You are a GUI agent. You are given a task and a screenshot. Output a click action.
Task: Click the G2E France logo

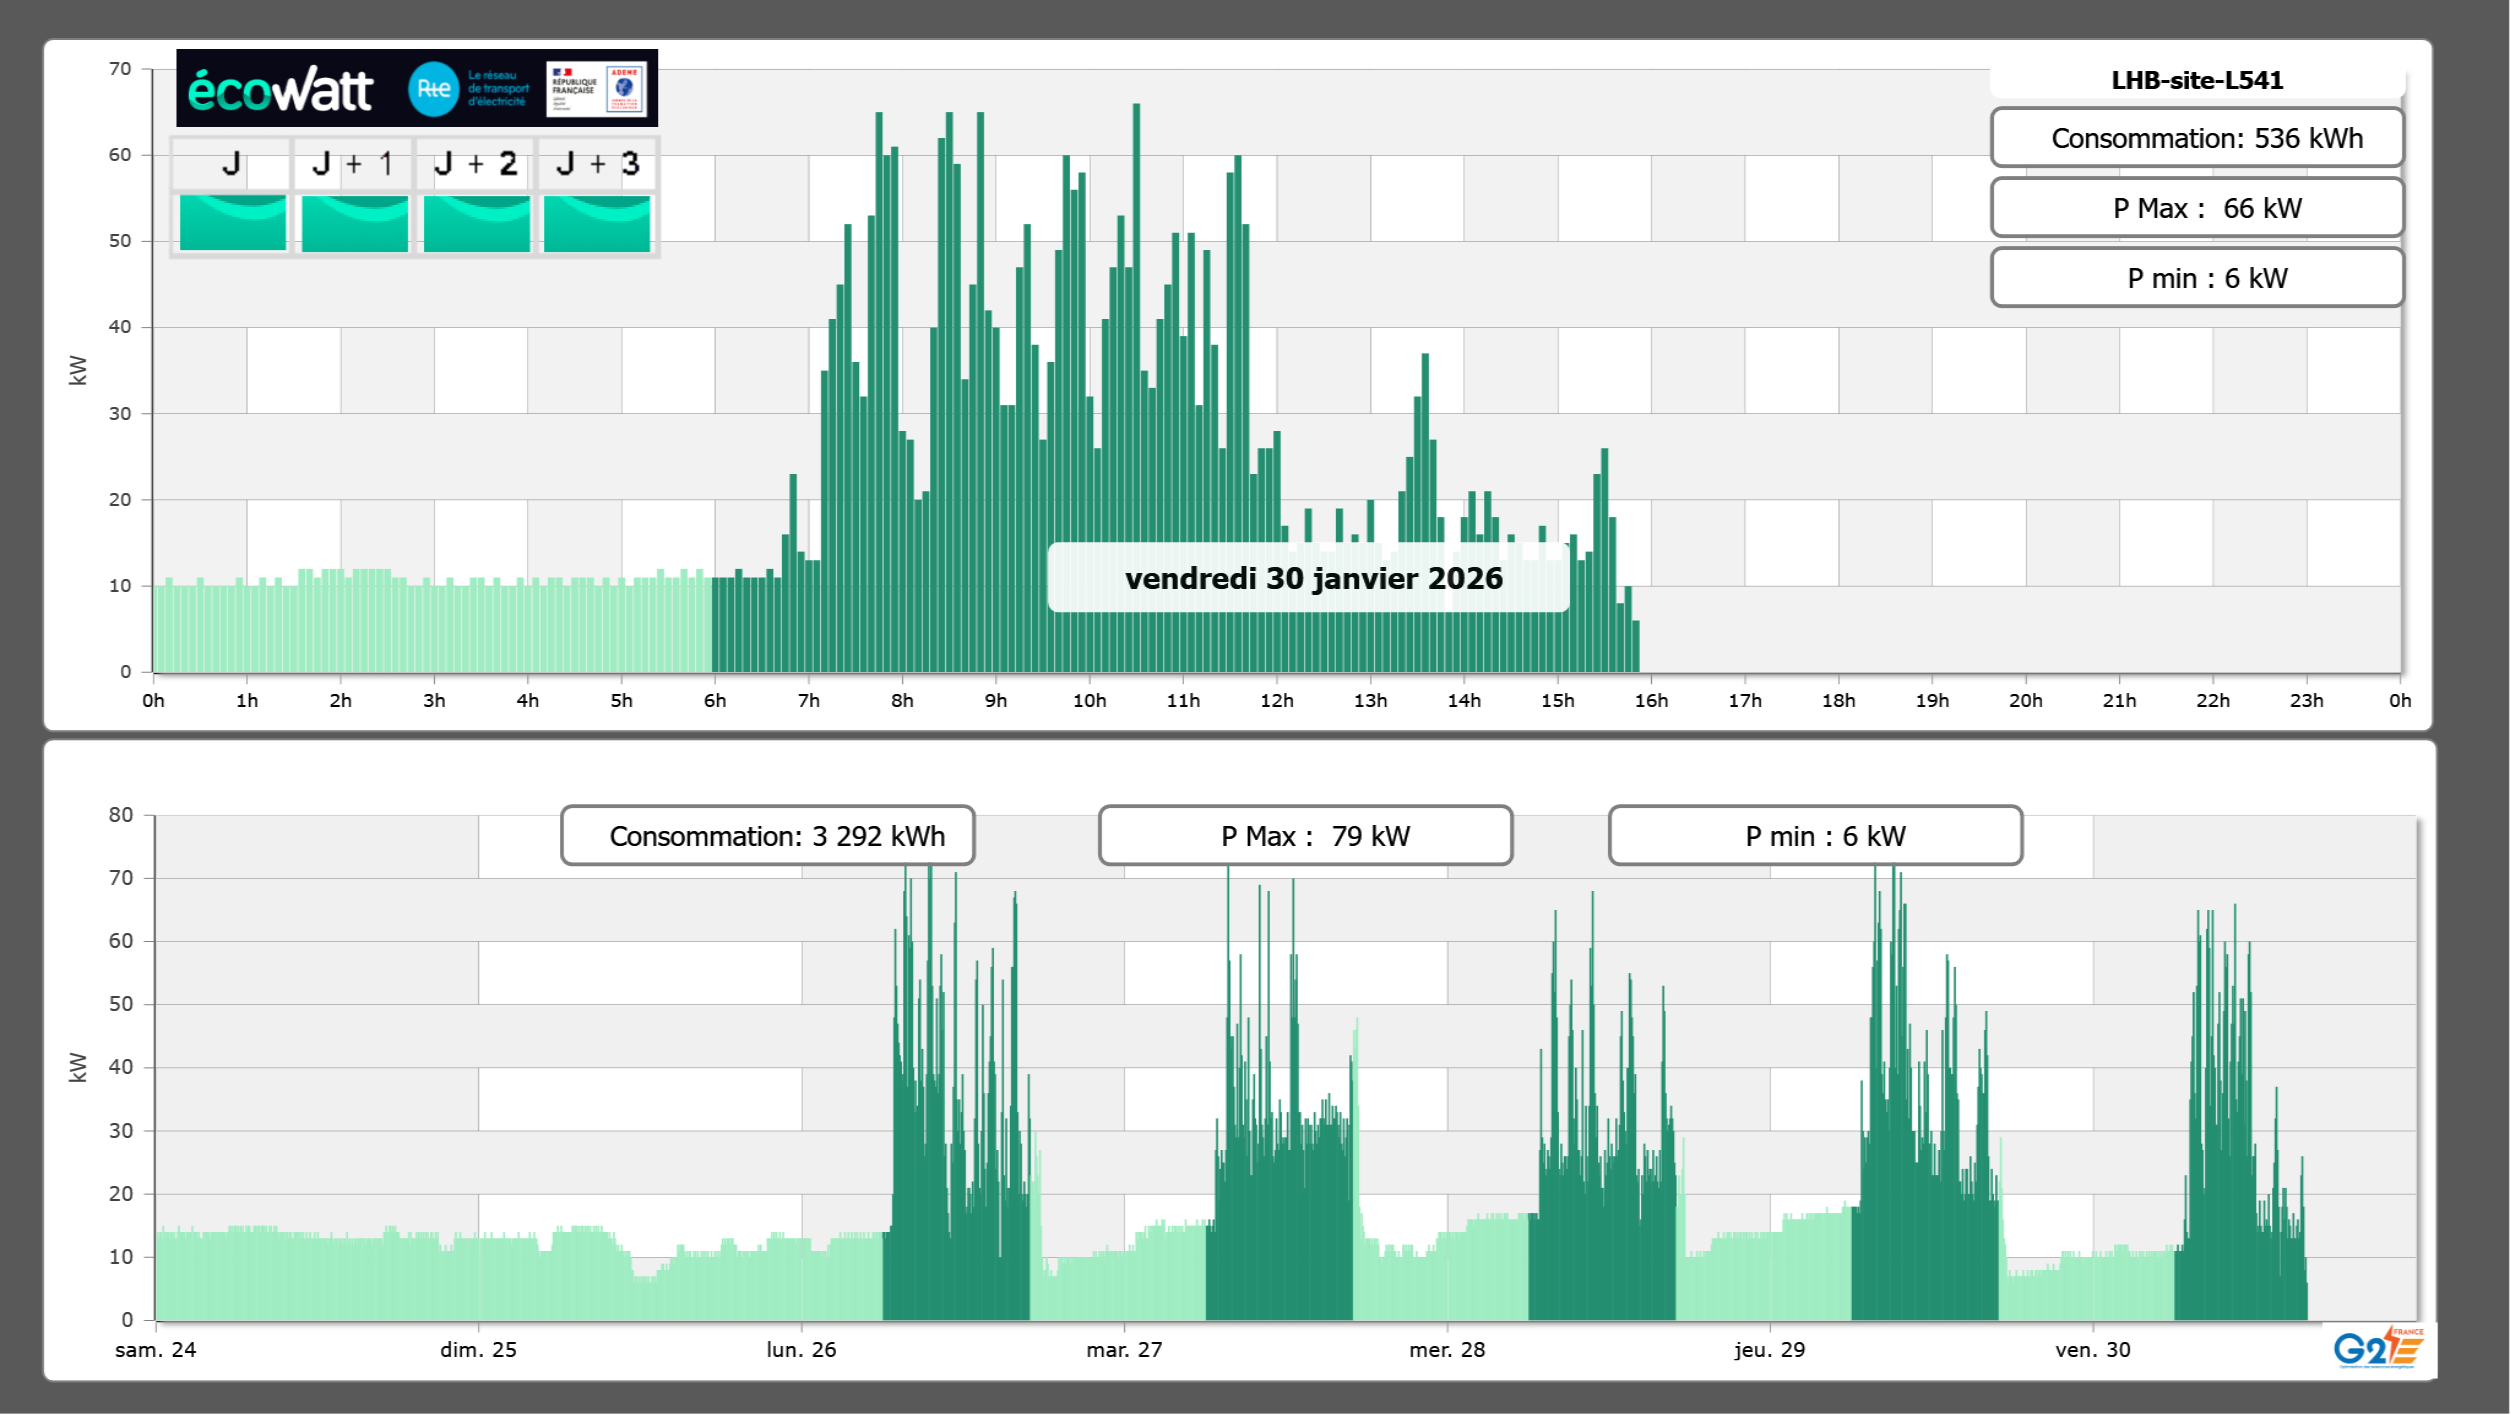tap(2378, 1347)
